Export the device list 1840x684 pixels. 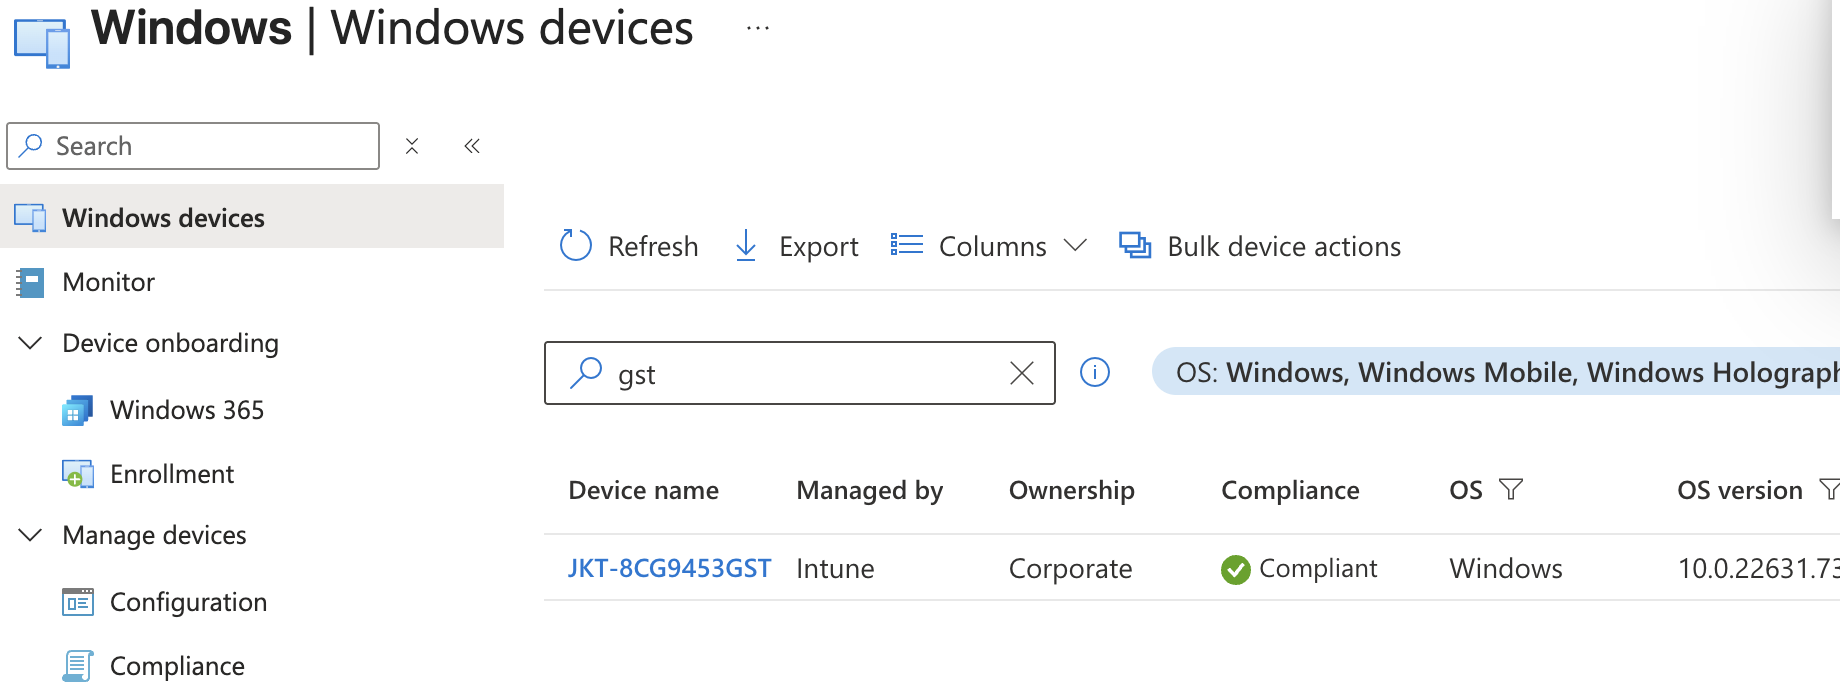(818, 246)
